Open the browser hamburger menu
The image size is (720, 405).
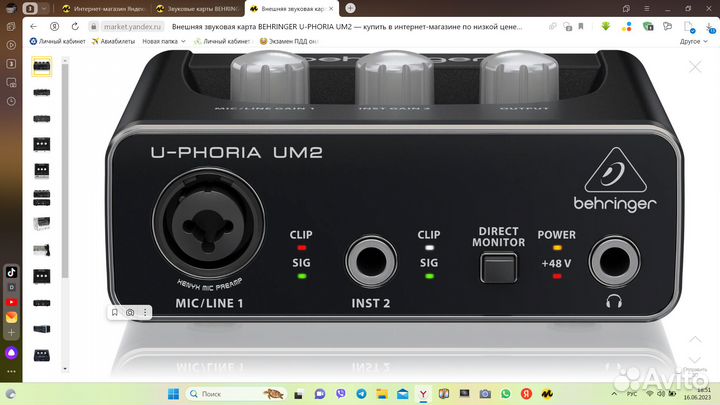(647, 9)
